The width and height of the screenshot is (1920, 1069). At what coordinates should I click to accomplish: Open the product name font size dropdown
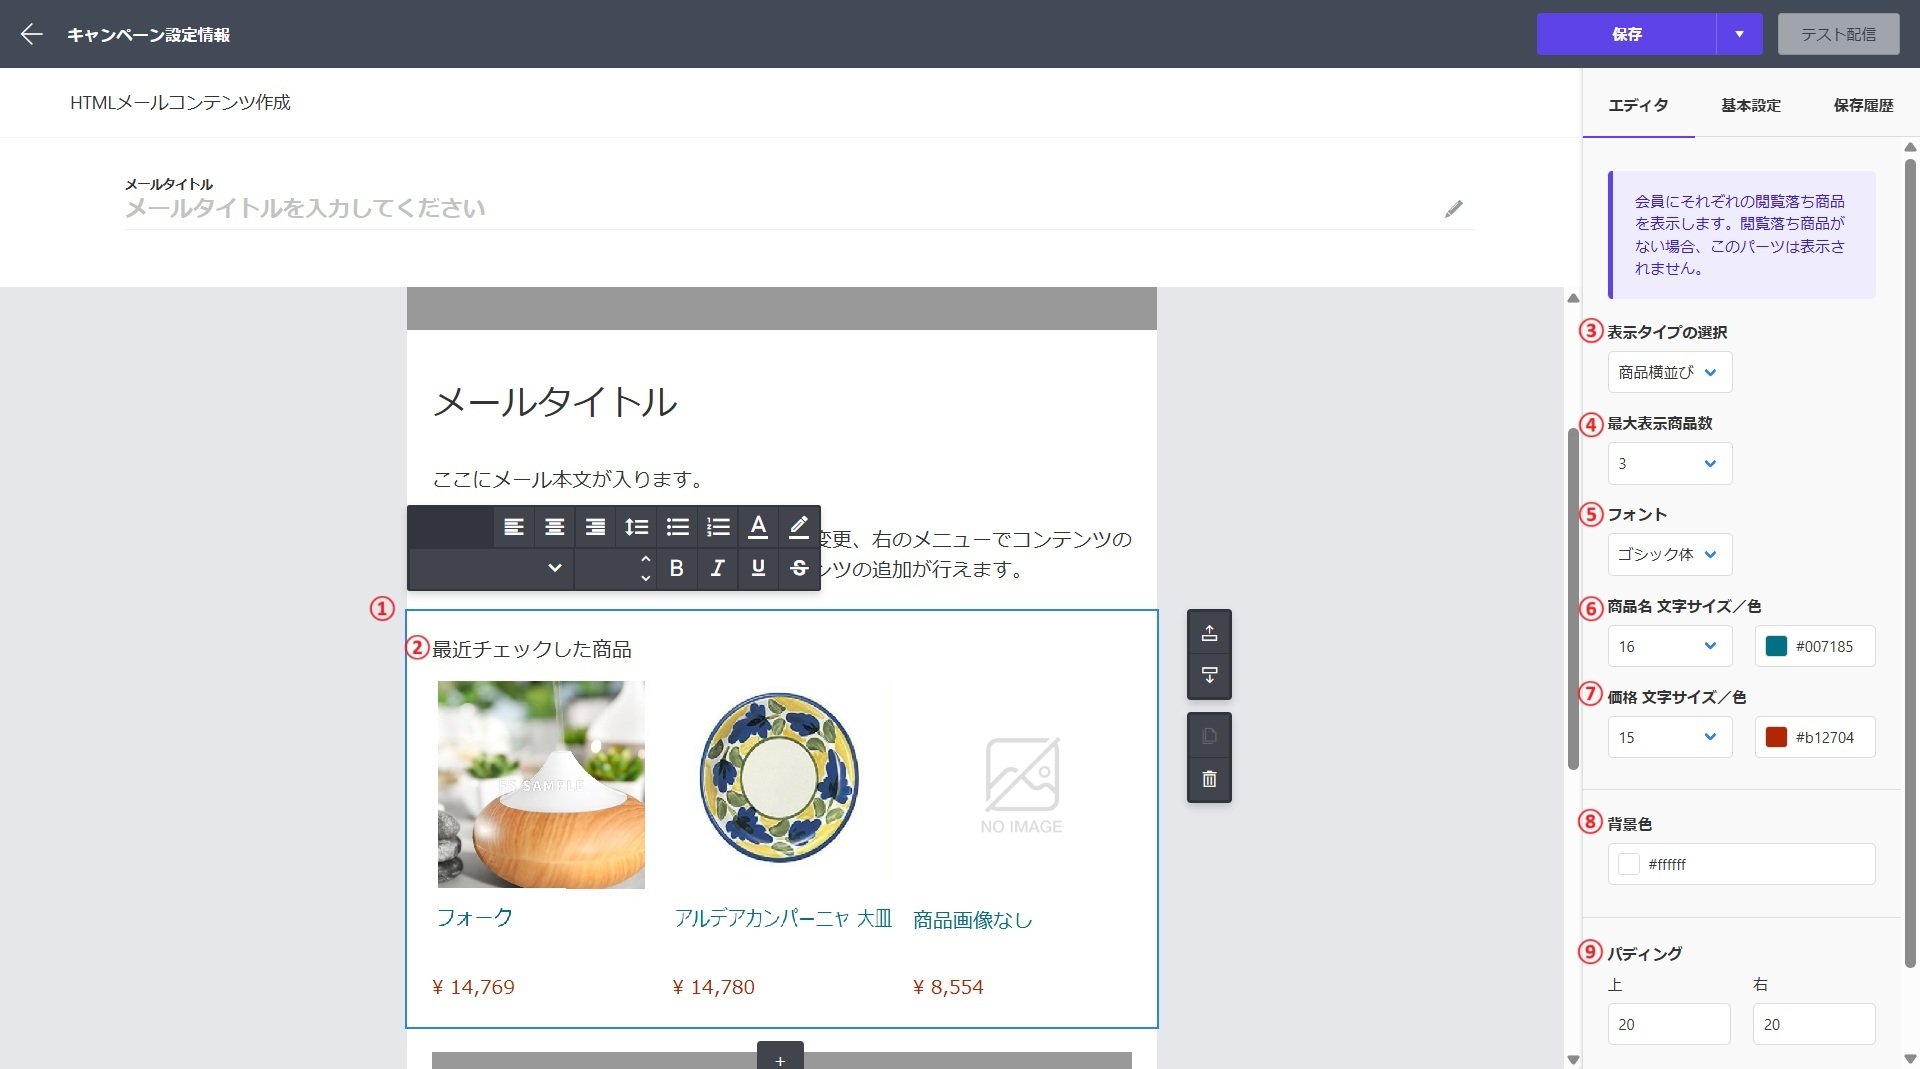(x=1669, y=646)
